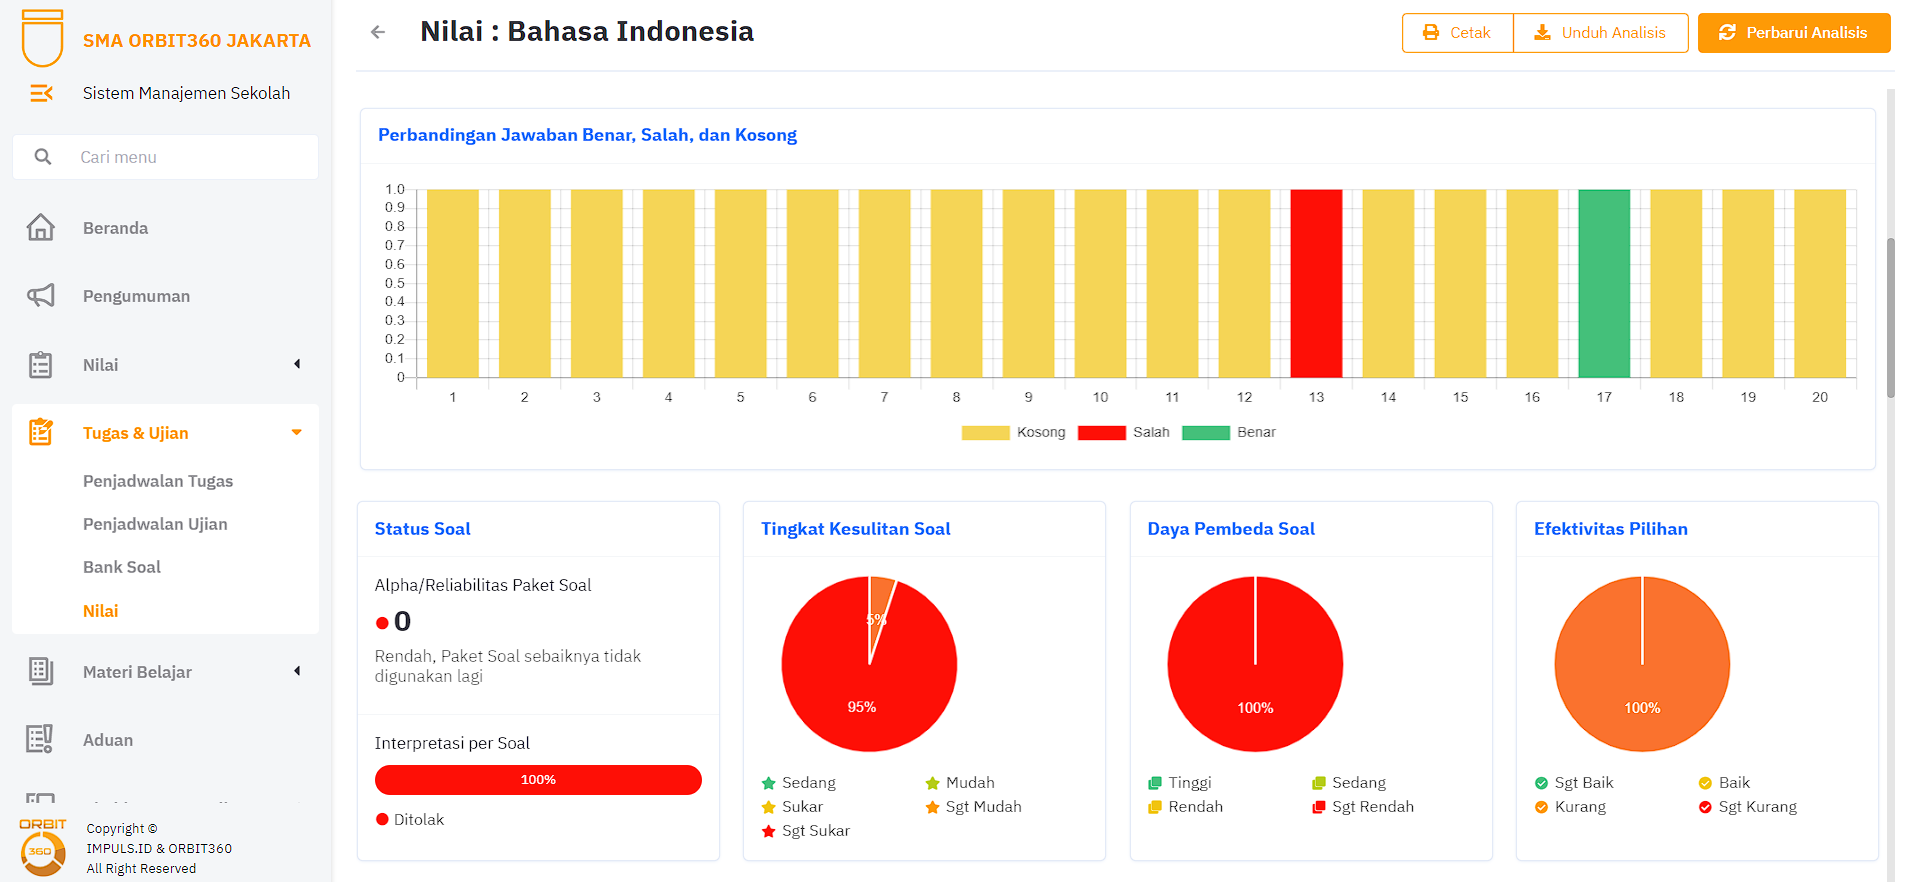Viewport: 1920px width, 882px height.
Task: Click the back arrow beside the Nilai title
Action: click(378, 32)
